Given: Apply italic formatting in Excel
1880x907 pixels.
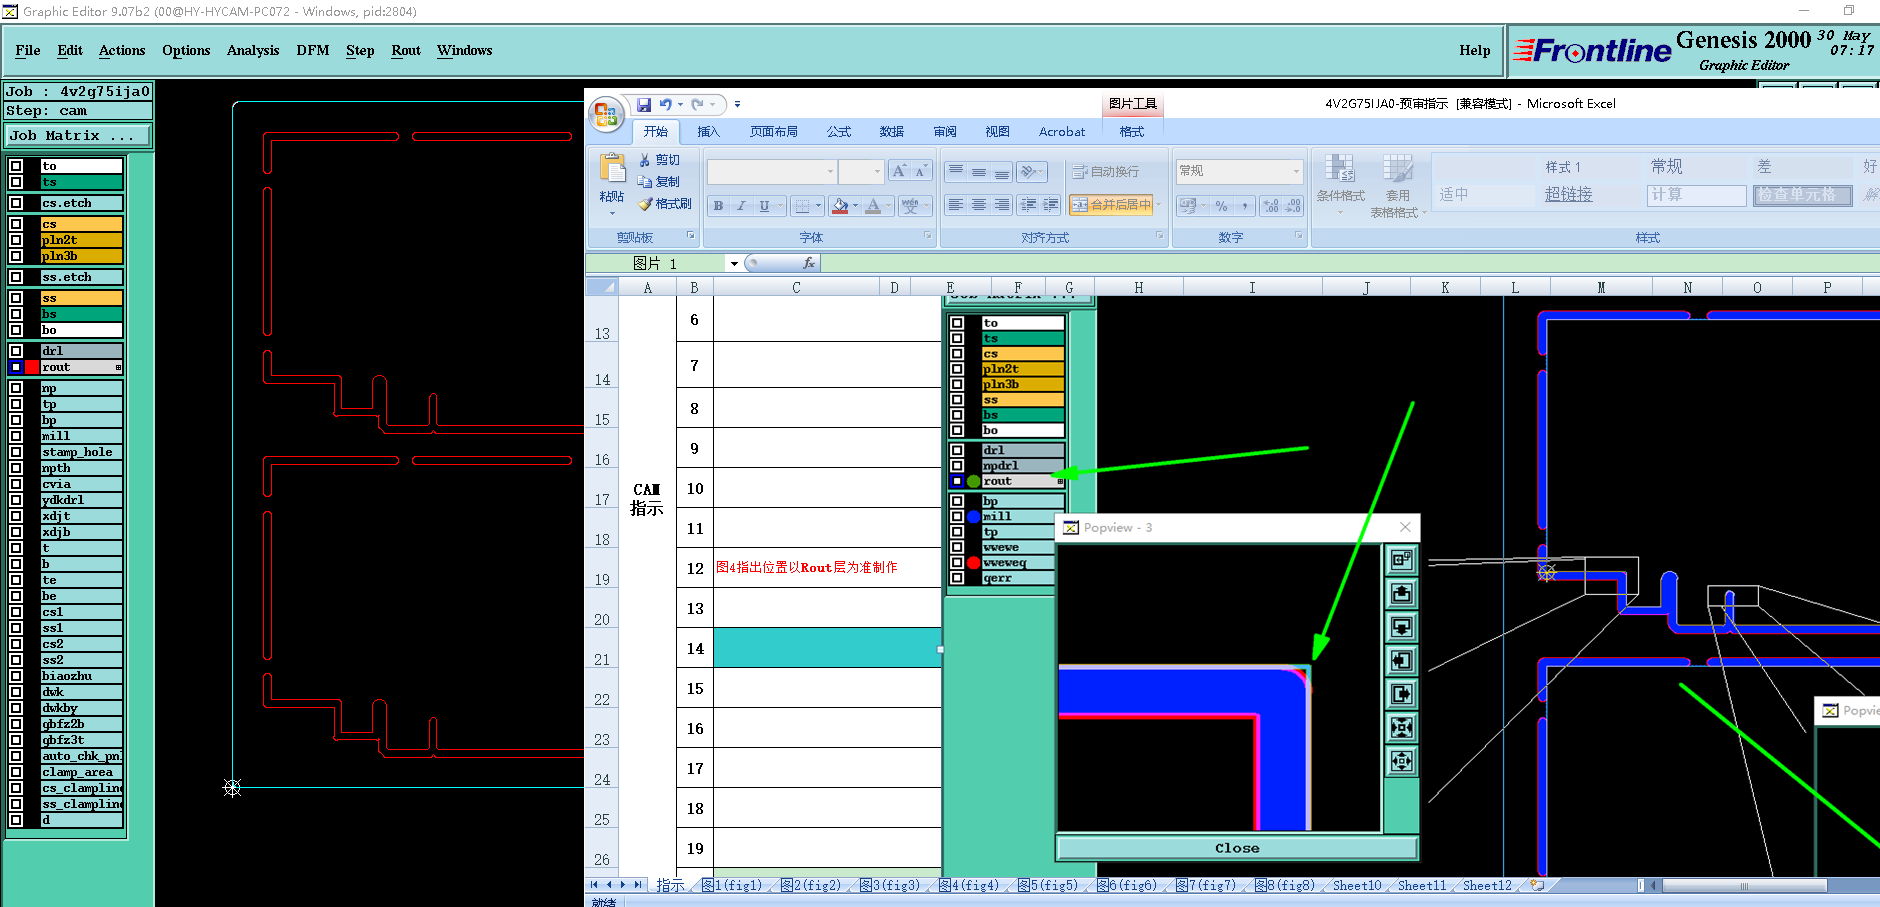Looking at the screenshot, I should coord(741,206).
